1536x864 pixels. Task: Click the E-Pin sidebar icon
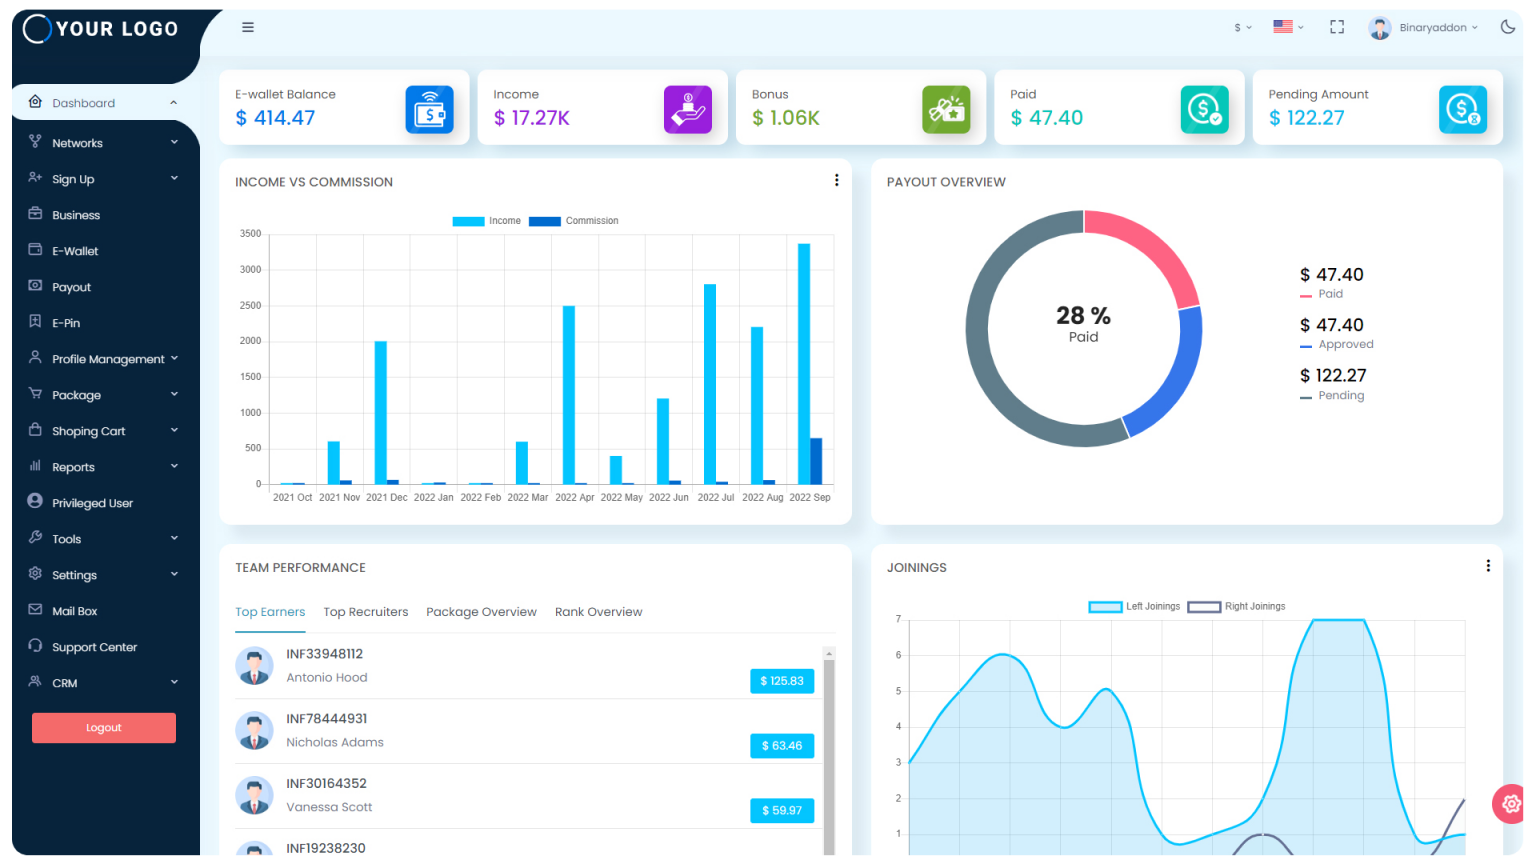34,322
